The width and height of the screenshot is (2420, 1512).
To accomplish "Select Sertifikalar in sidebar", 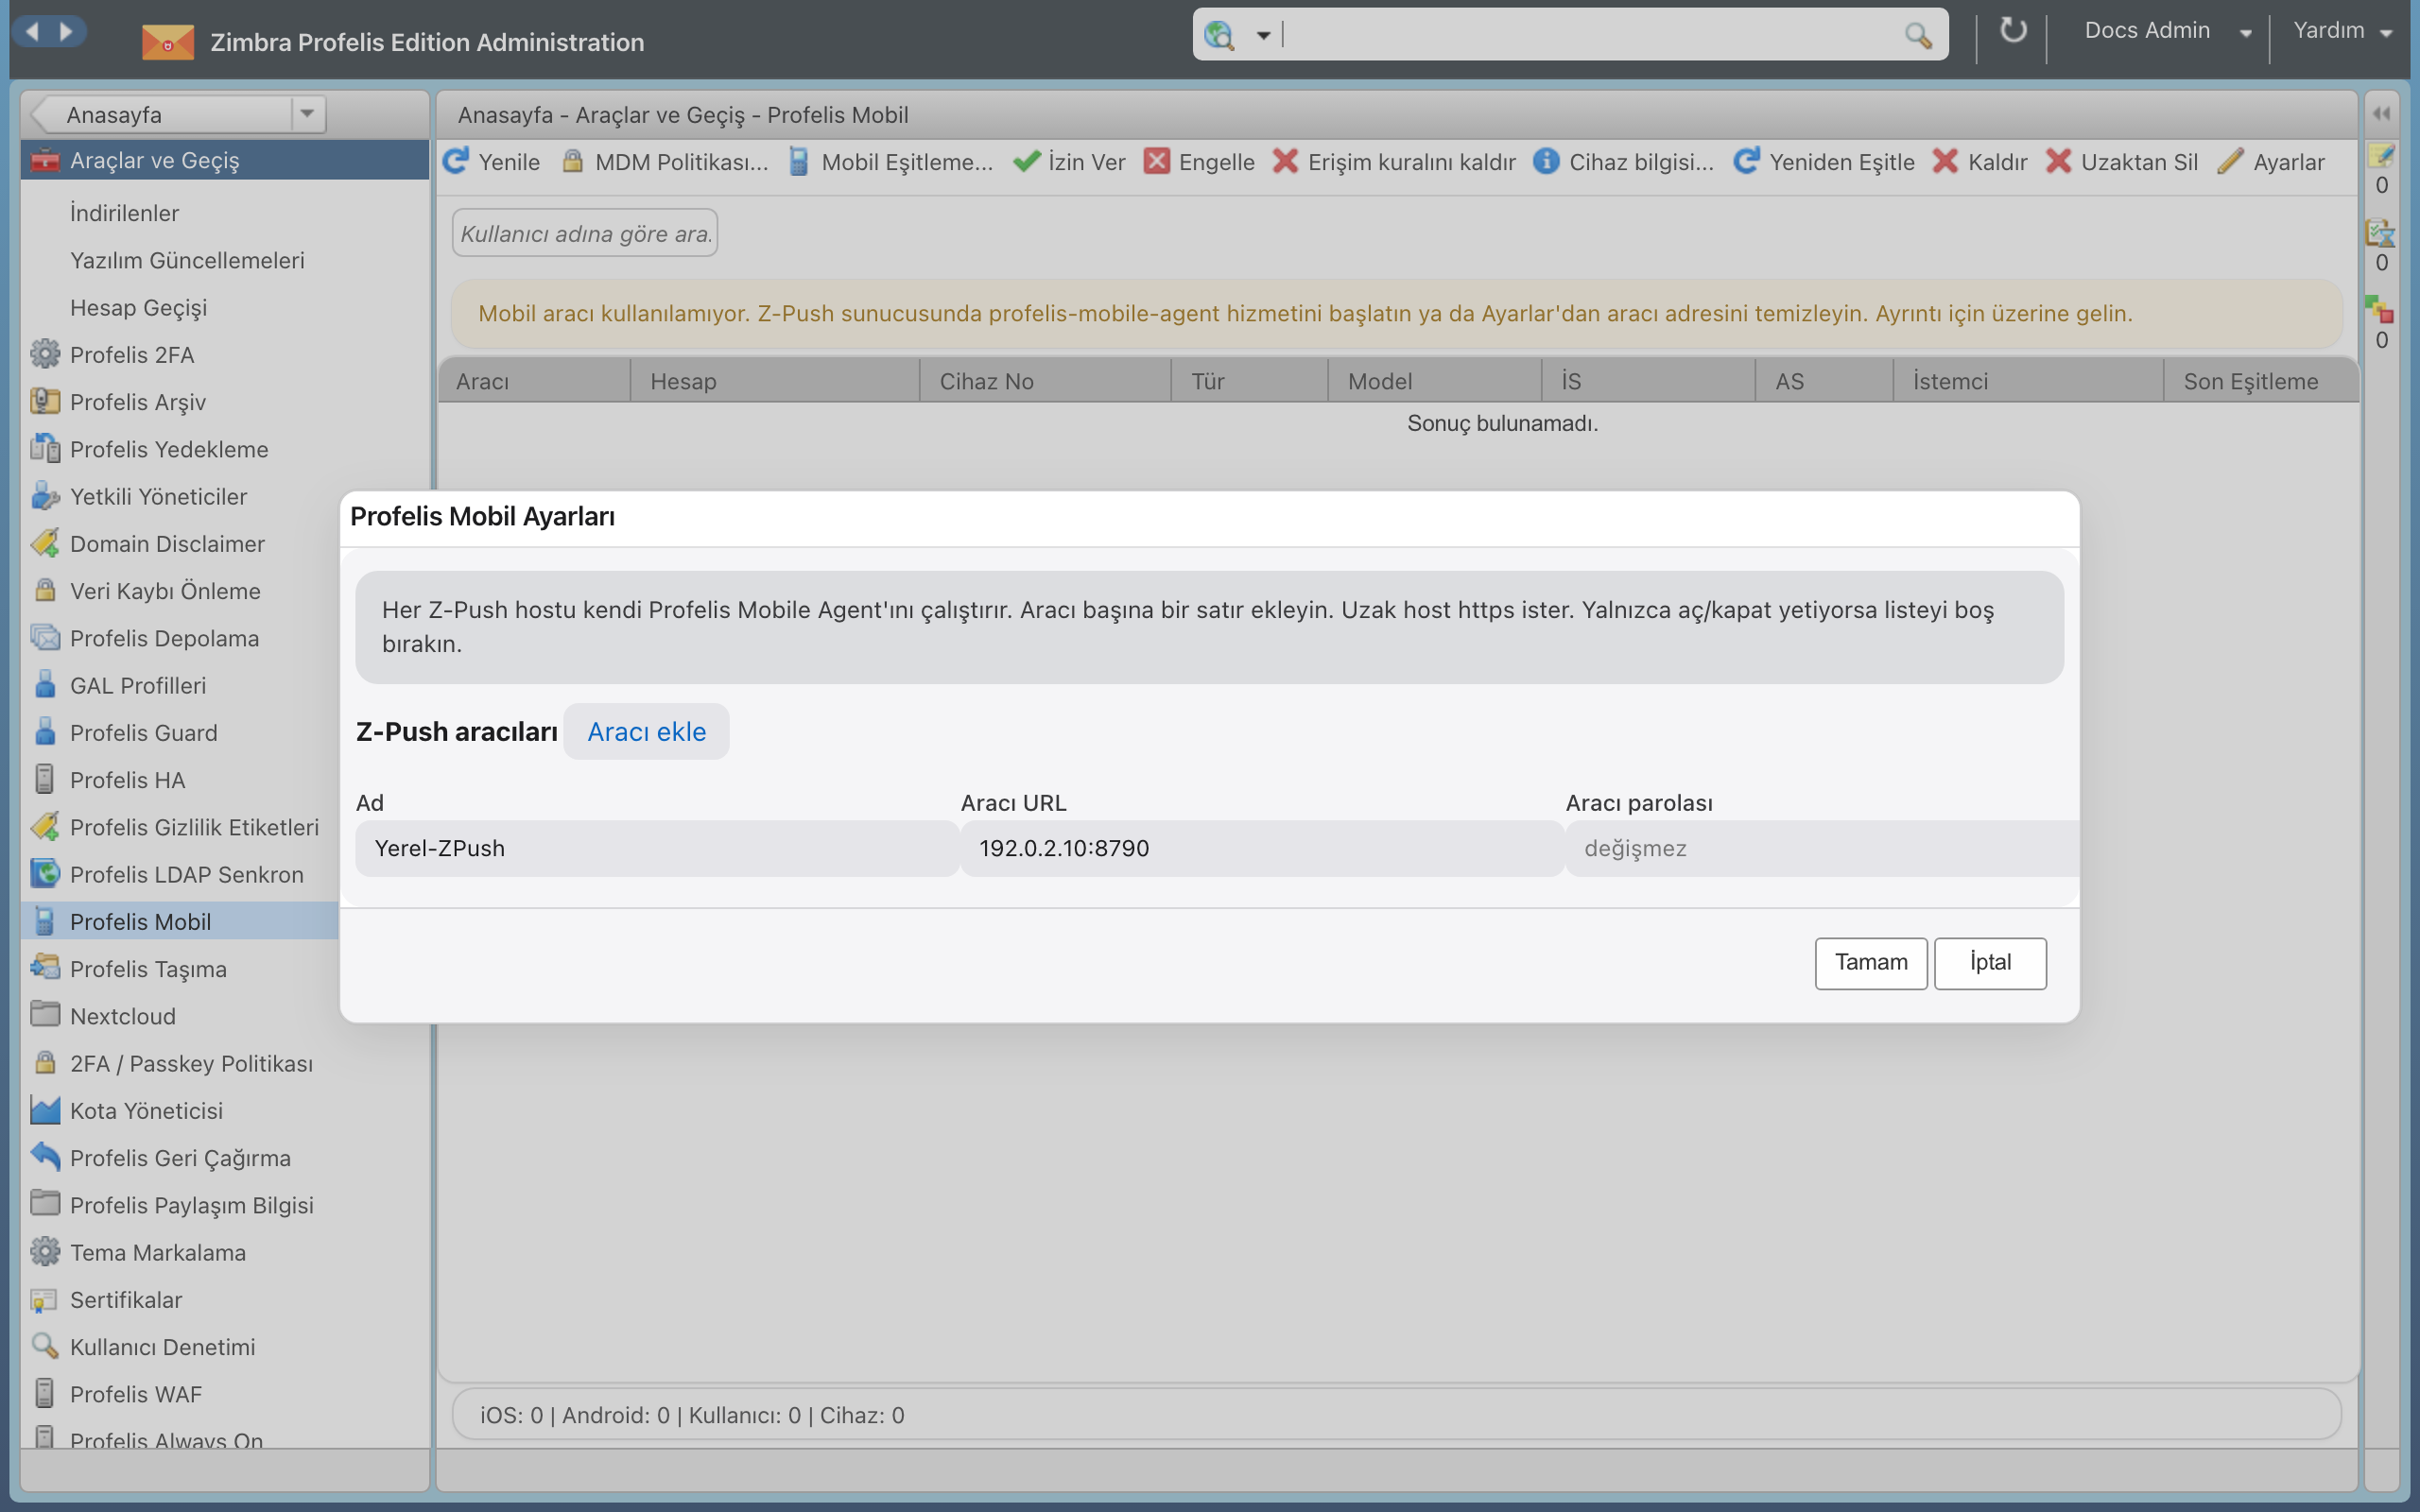I will pos(126,1299).
